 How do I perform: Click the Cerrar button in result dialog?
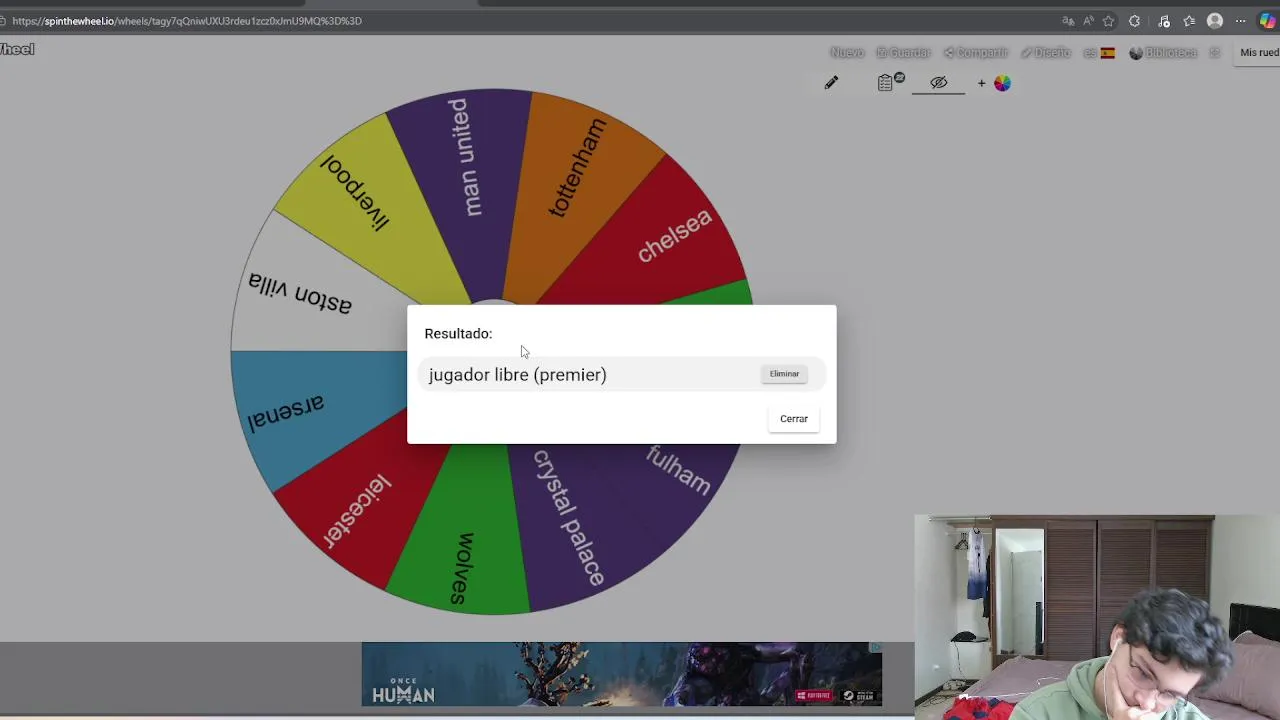793,419
